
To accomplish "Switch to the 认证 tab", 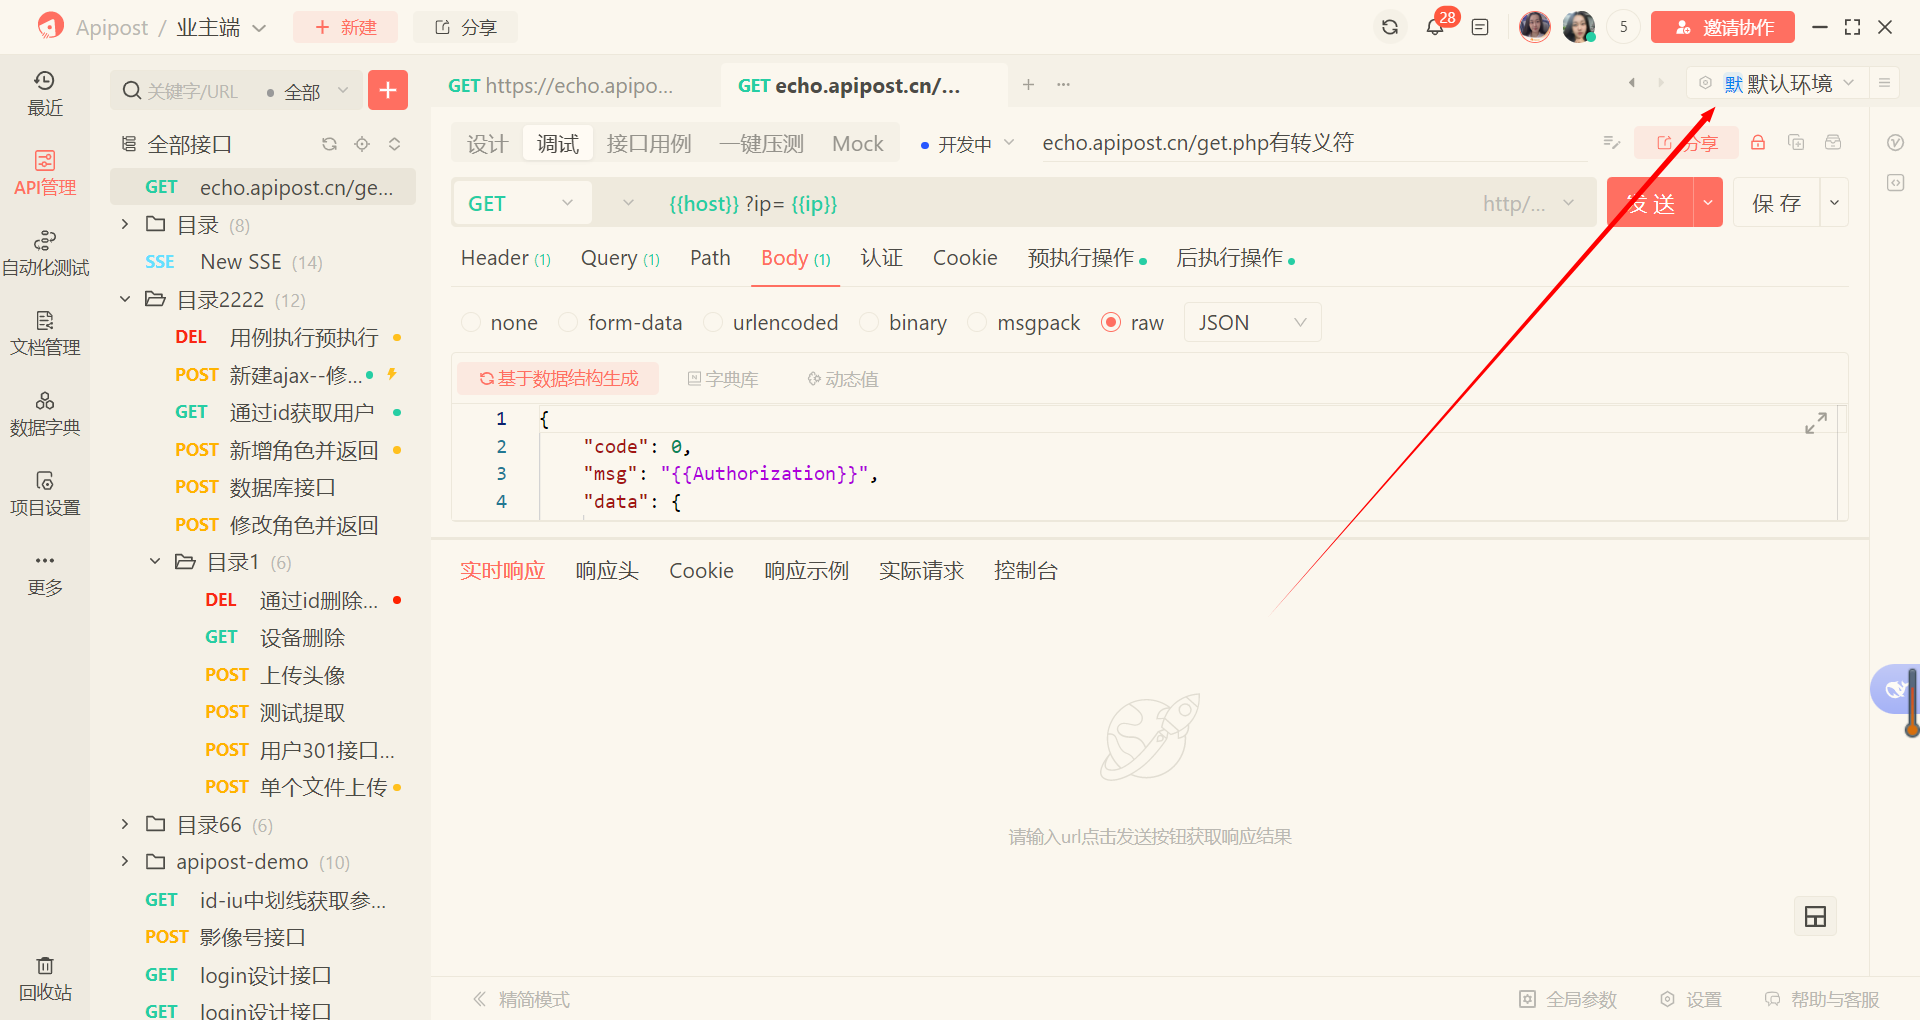I will [881, 258].
